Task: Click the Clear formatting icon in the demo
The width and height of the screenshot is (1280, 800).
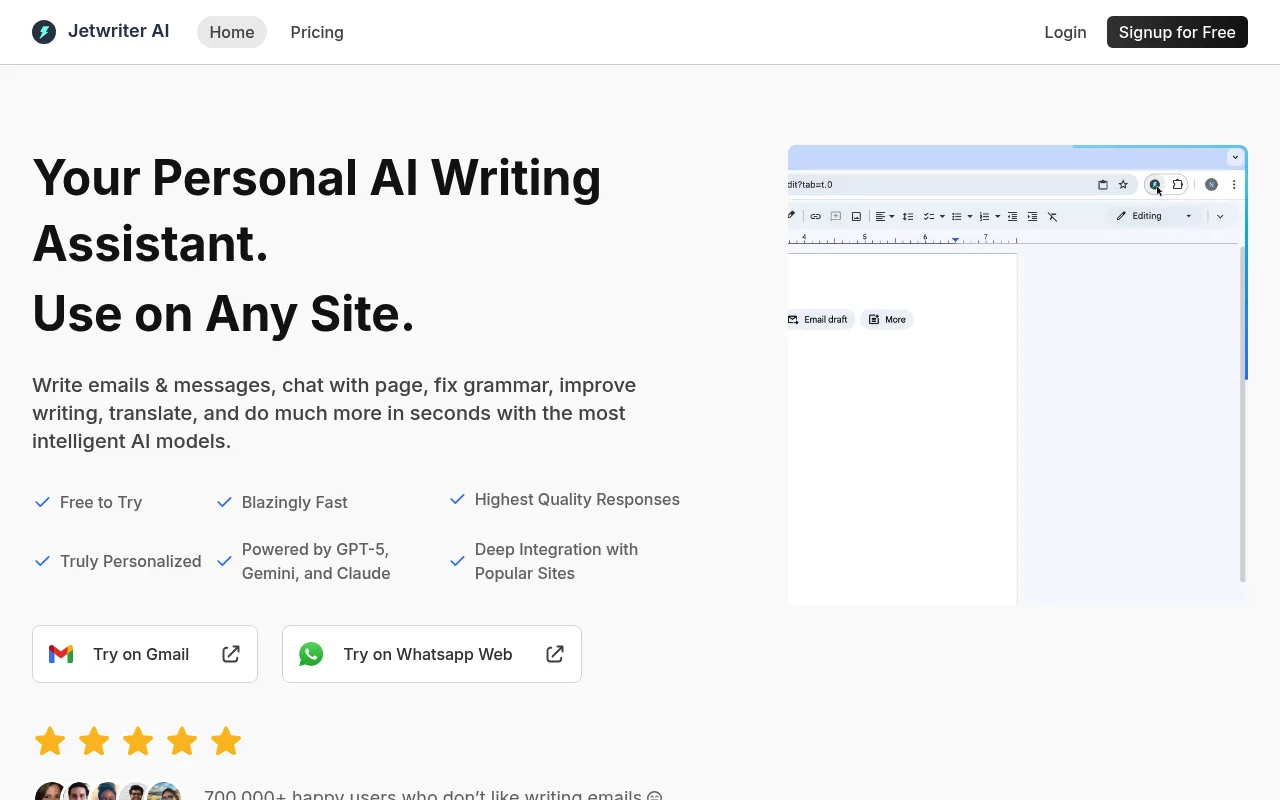Action: (1052, 216)
